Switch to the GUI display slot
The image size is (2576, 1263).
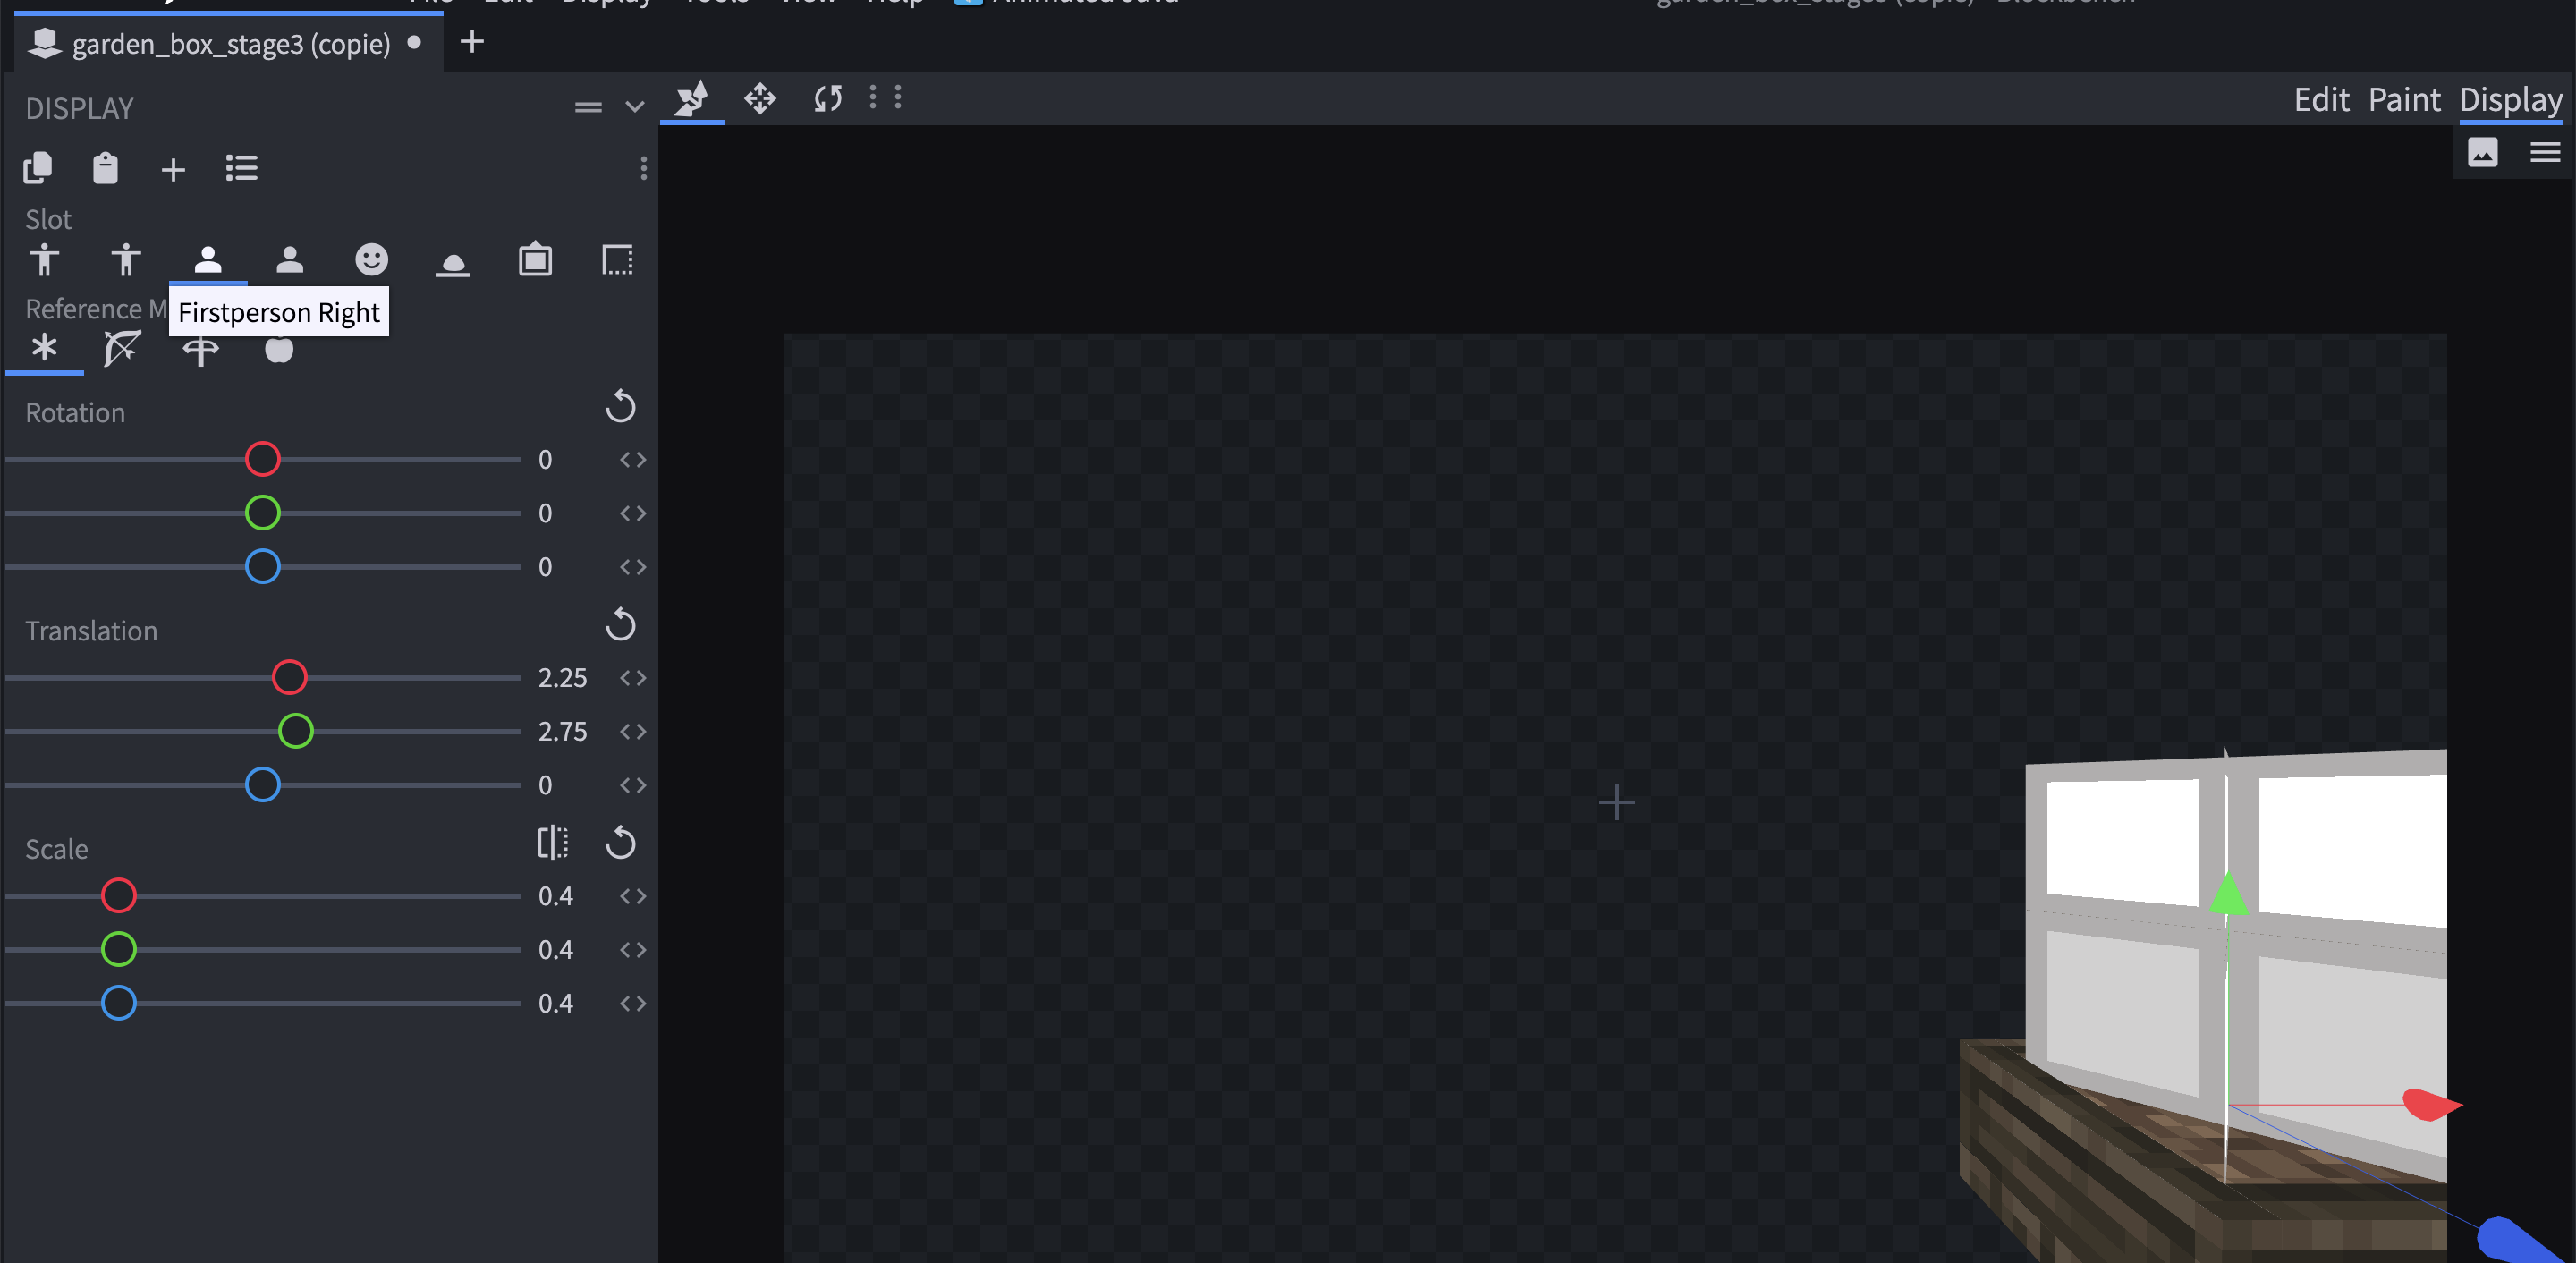pos(536,259)
